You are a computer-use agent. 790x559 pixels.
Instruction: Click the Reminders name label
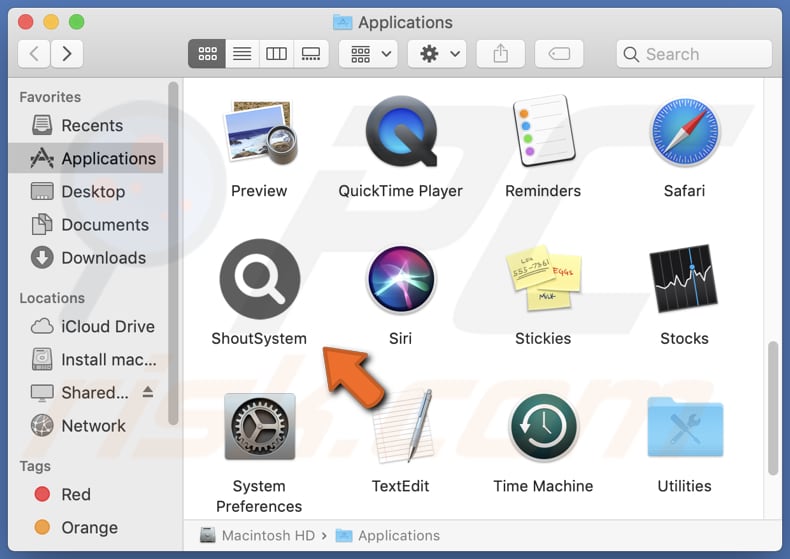click(543, 191)
